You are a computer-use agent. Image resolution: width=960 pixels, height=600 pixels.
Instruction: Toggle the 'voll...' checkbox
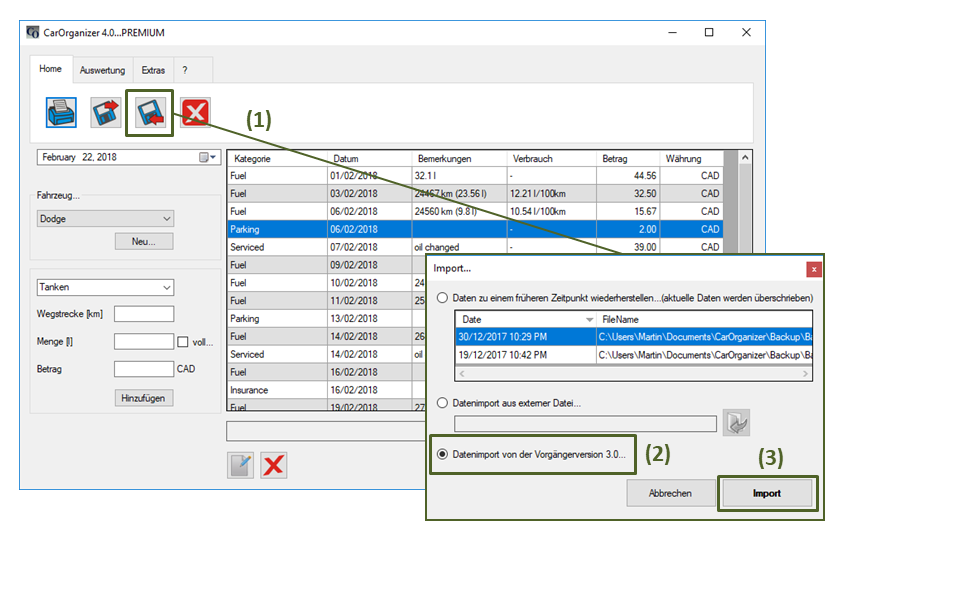coord(182,342)
